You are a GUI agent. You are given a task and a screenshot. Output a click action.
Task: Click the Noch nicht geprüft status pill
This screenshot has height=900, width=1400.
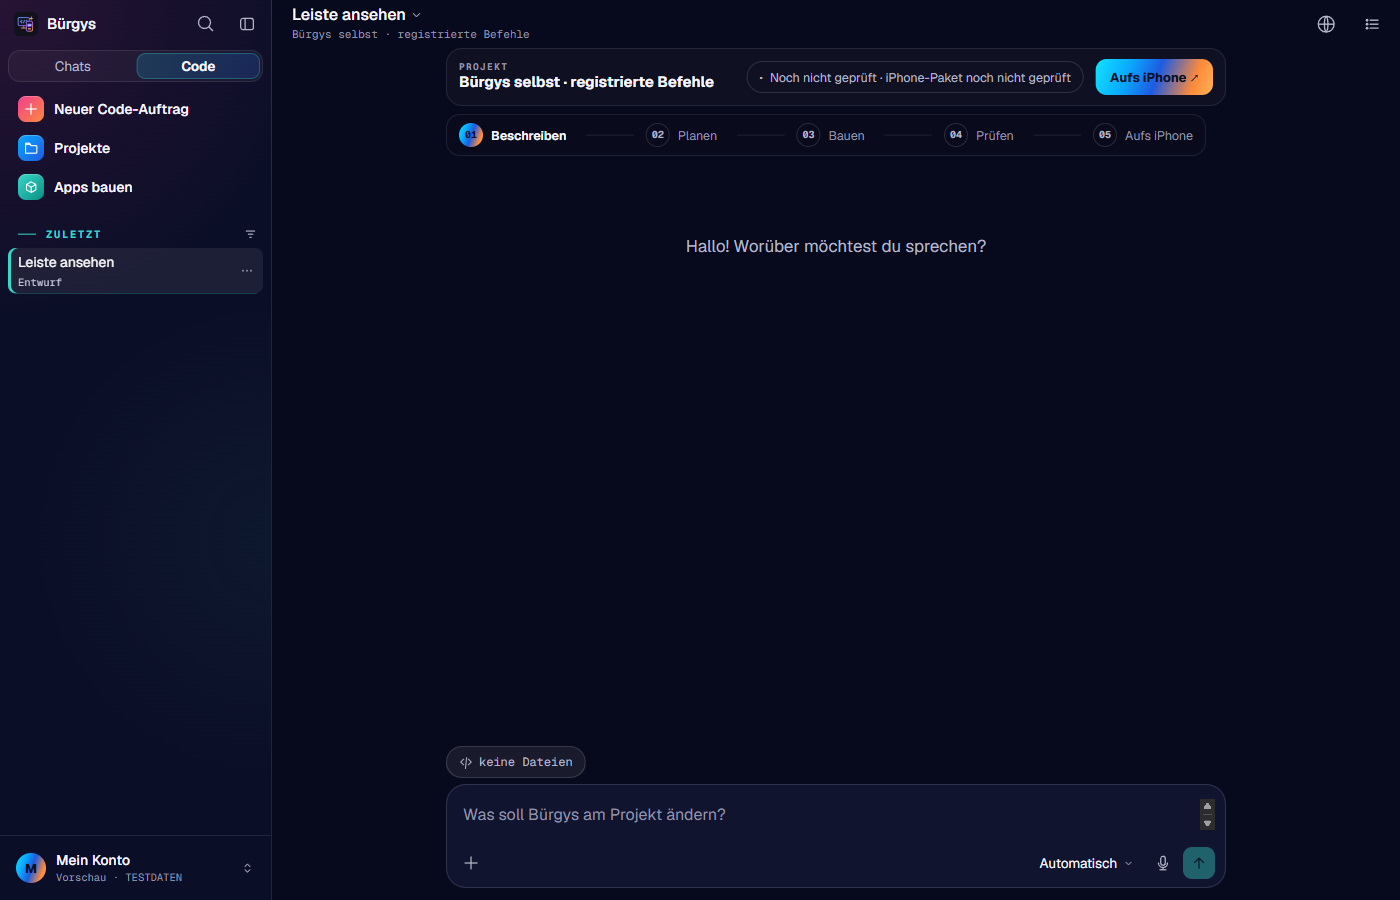point(915,77)
